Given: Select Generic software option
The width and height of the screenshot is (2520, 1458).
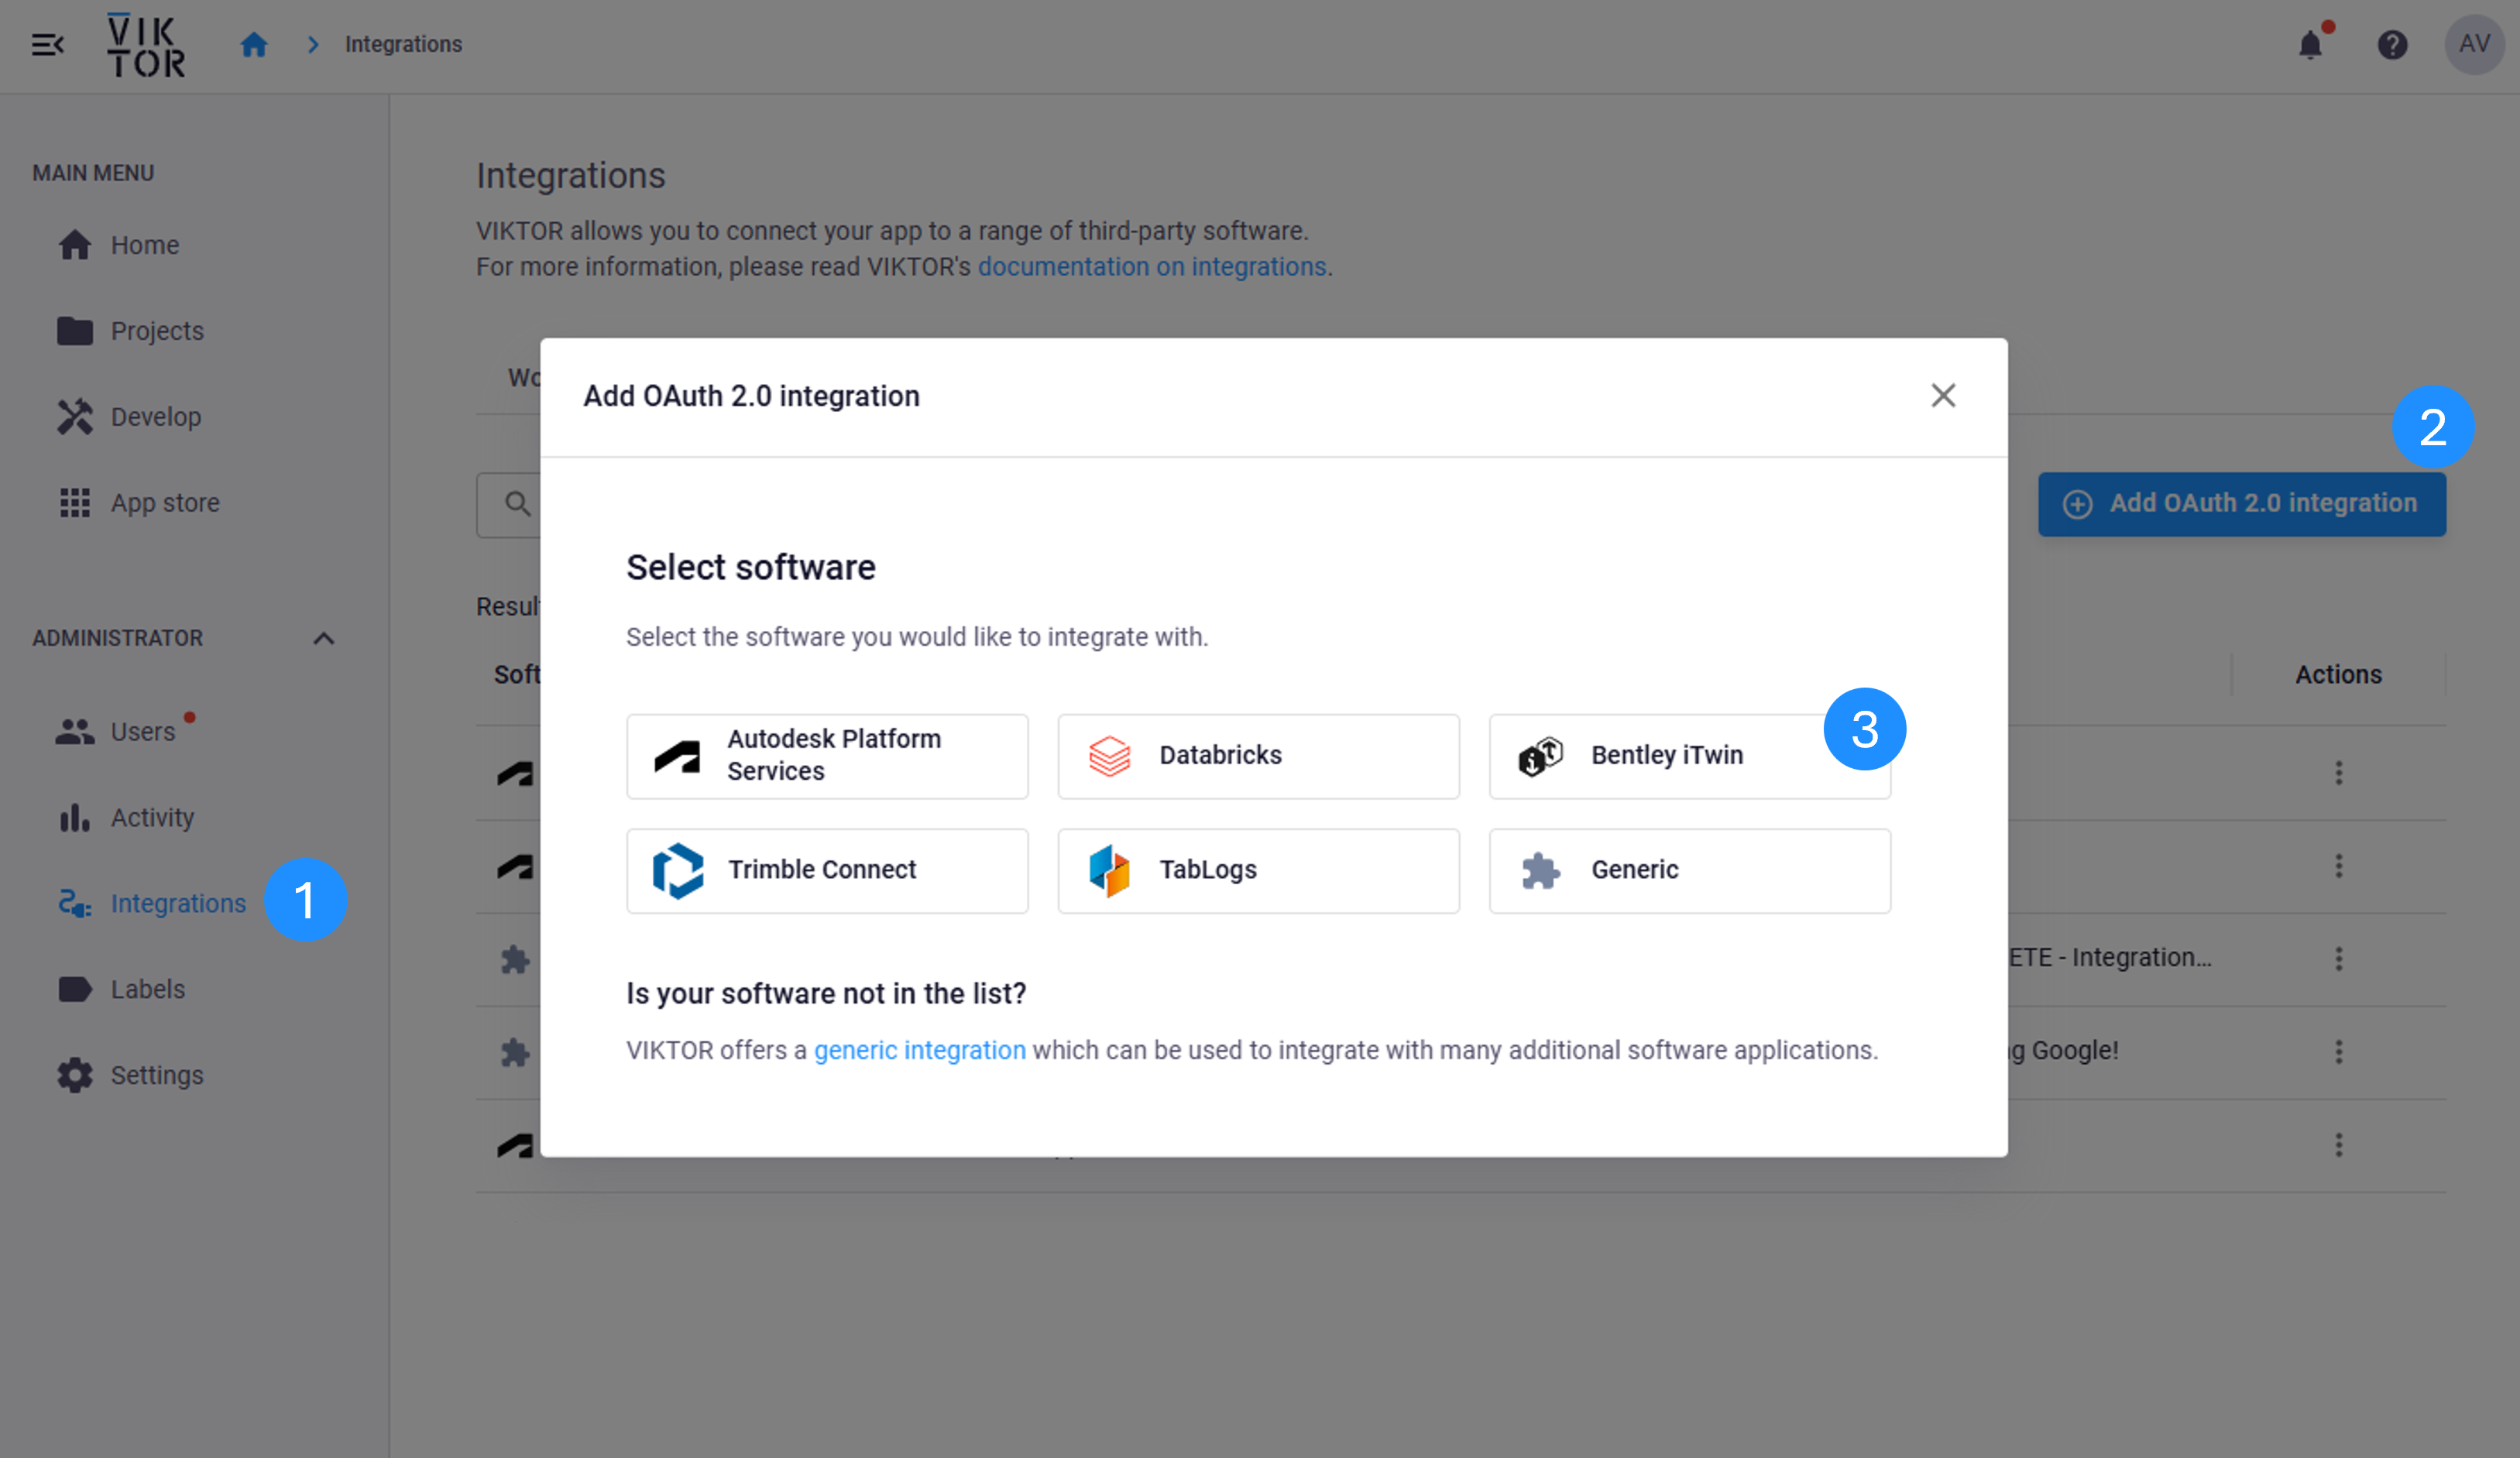Looking at the screenshot, I should (x=1689, y=871).
